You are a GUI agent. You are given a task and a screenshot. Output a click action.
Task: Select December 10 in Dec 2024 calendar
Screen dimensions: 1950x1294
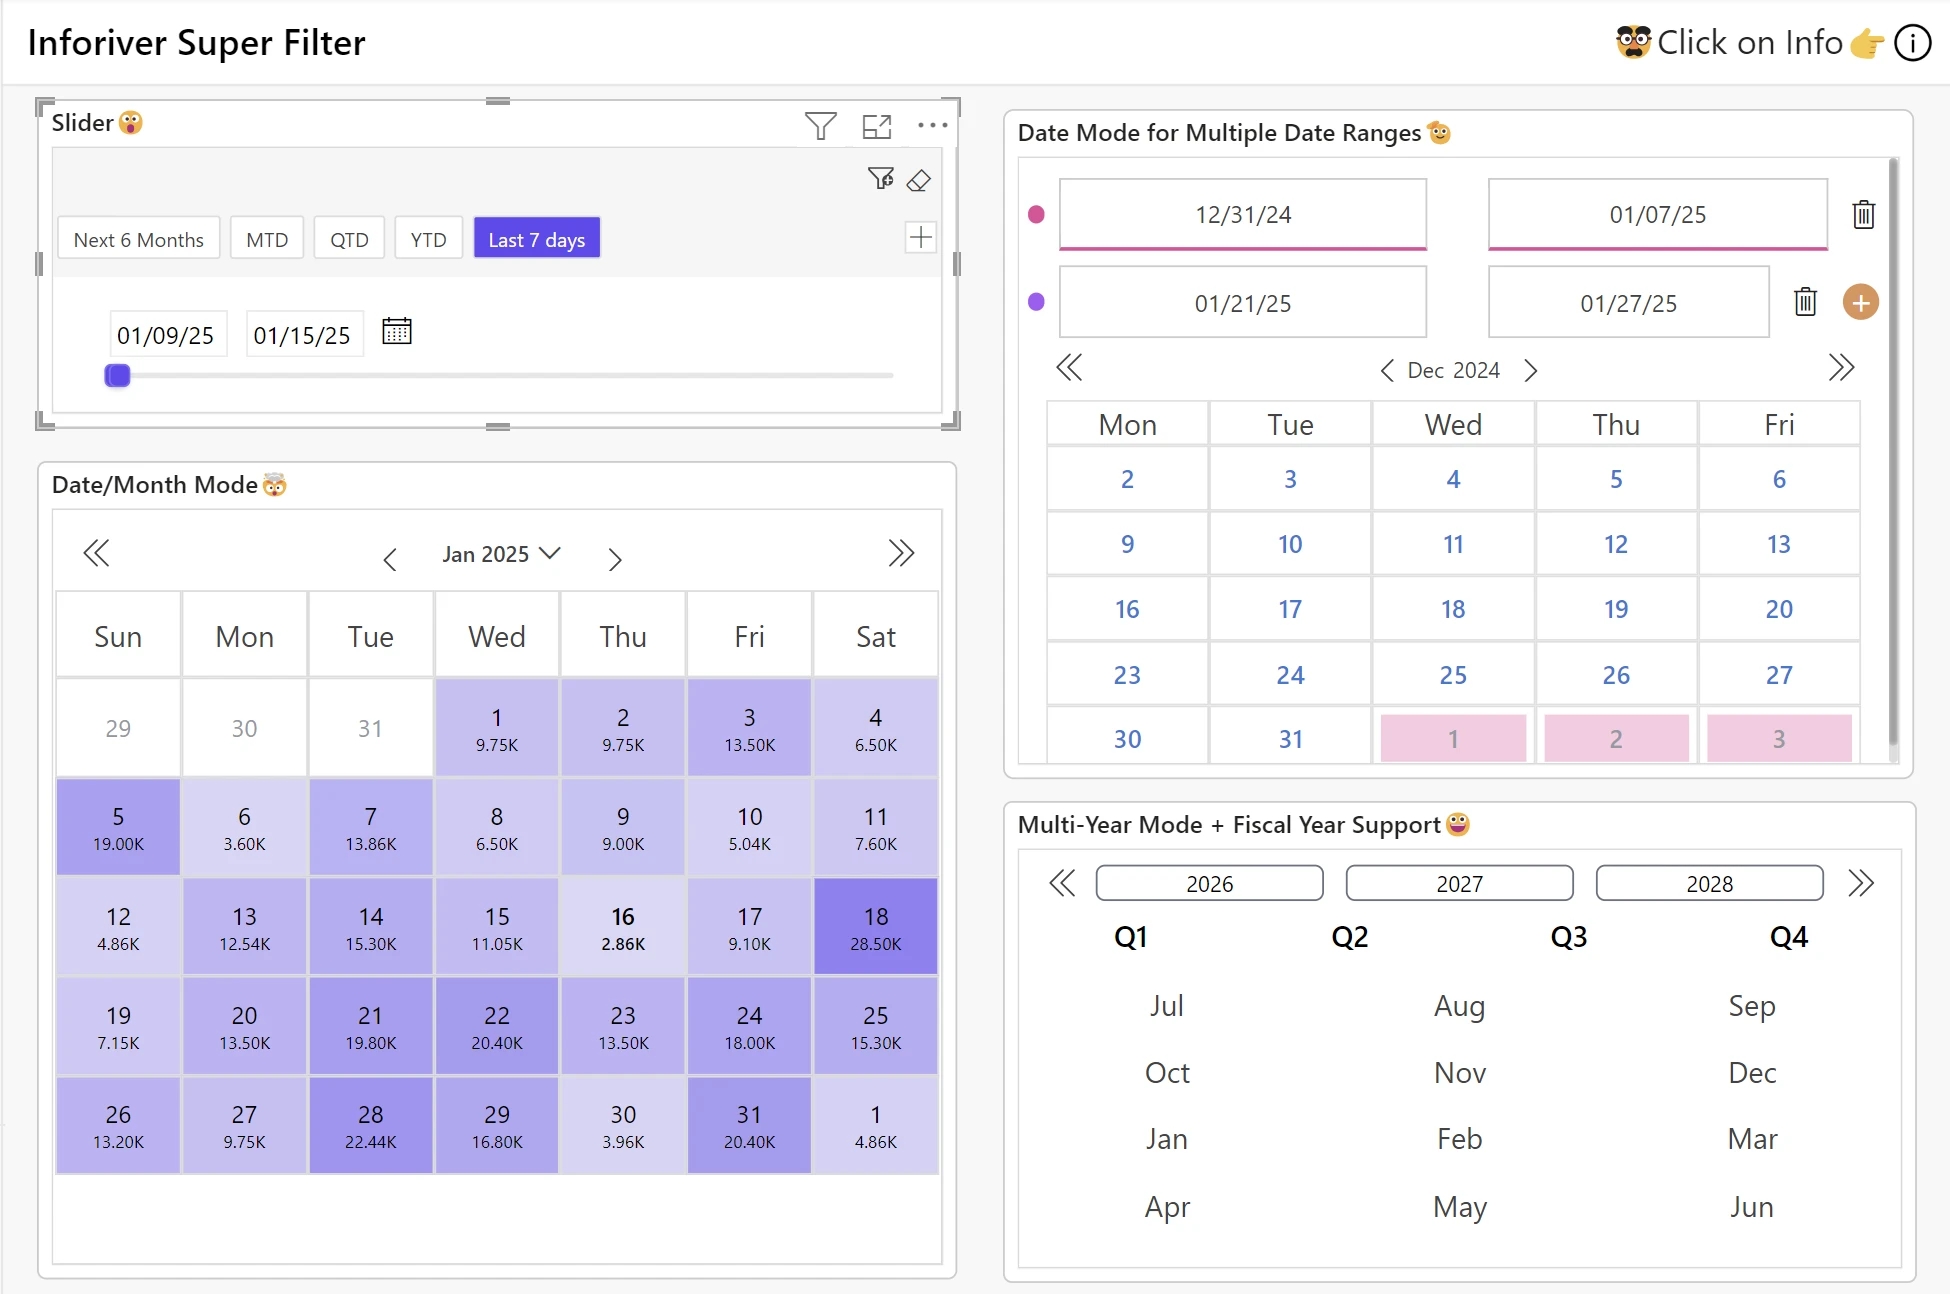(x=1290, y=544)
